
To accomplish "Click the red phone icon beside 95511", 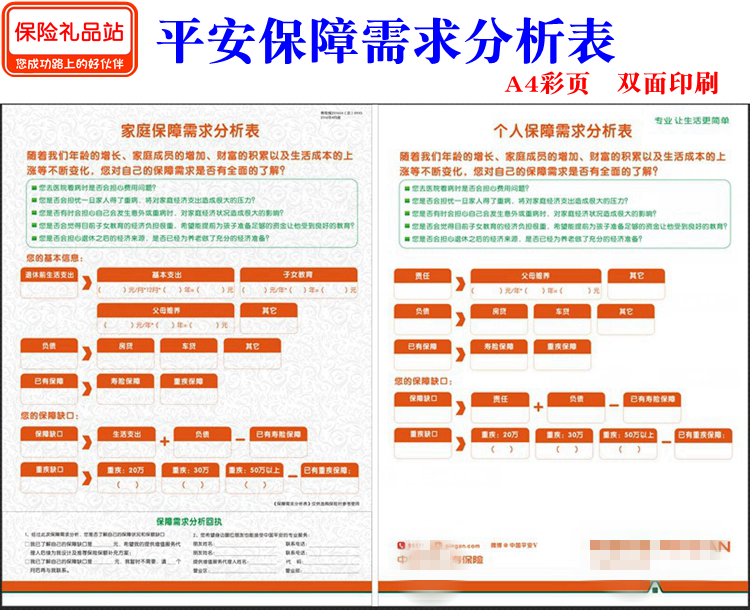I will click(401, 545).
